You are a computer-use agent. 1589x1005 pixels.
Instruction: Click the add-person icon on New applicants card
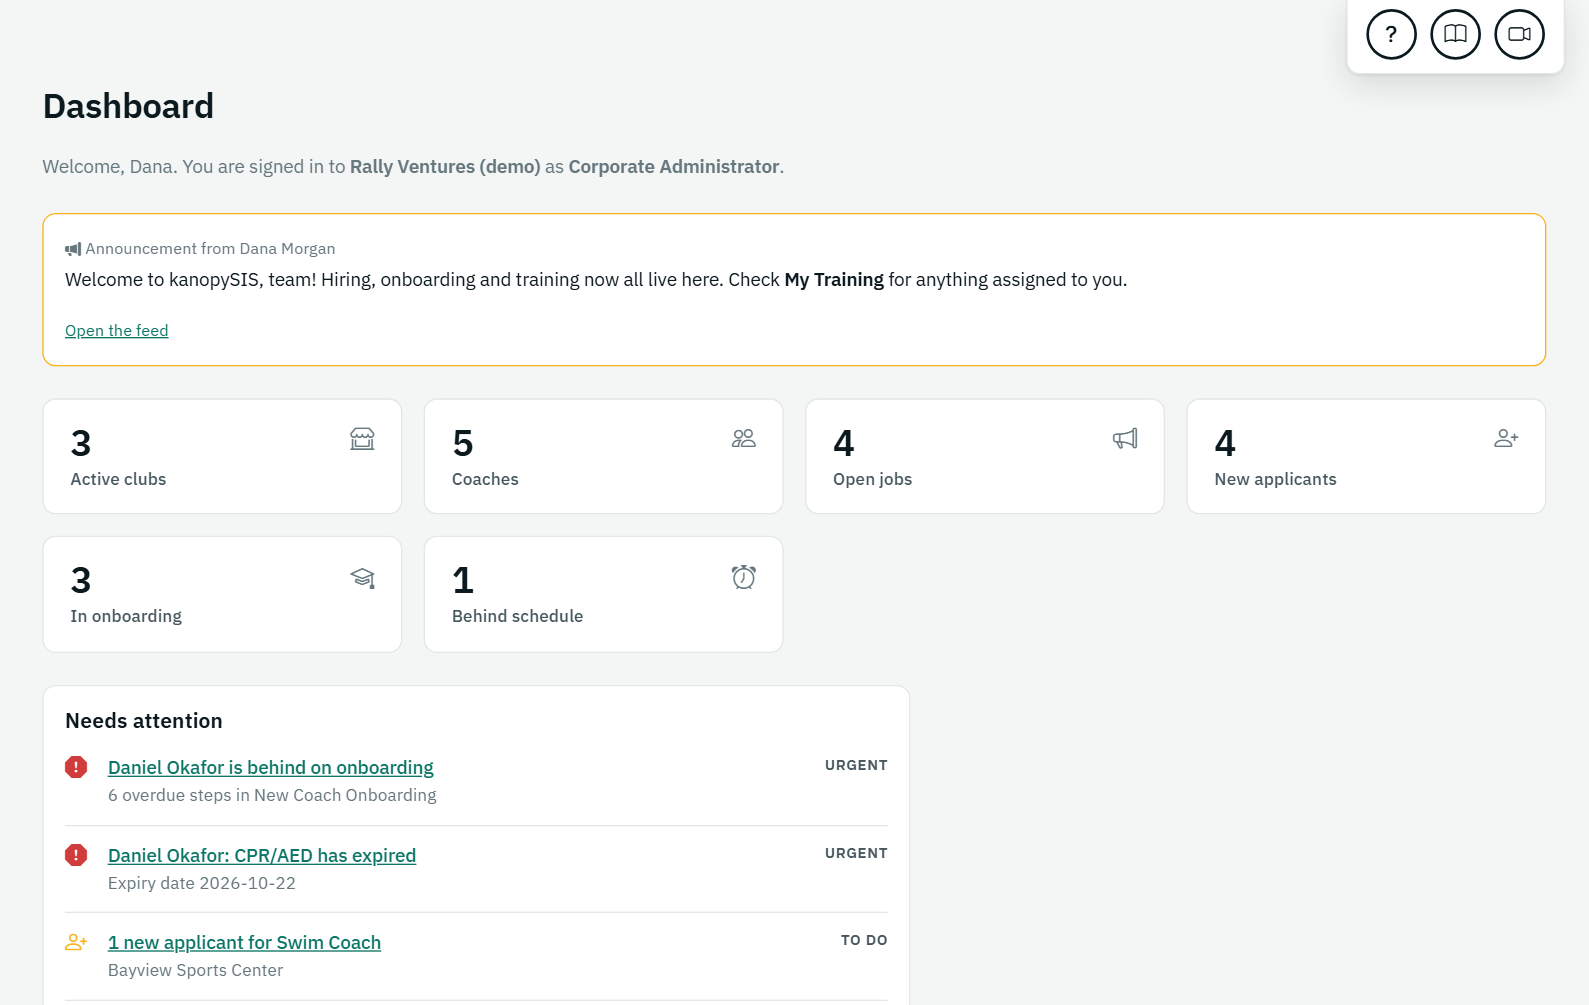1506,438
